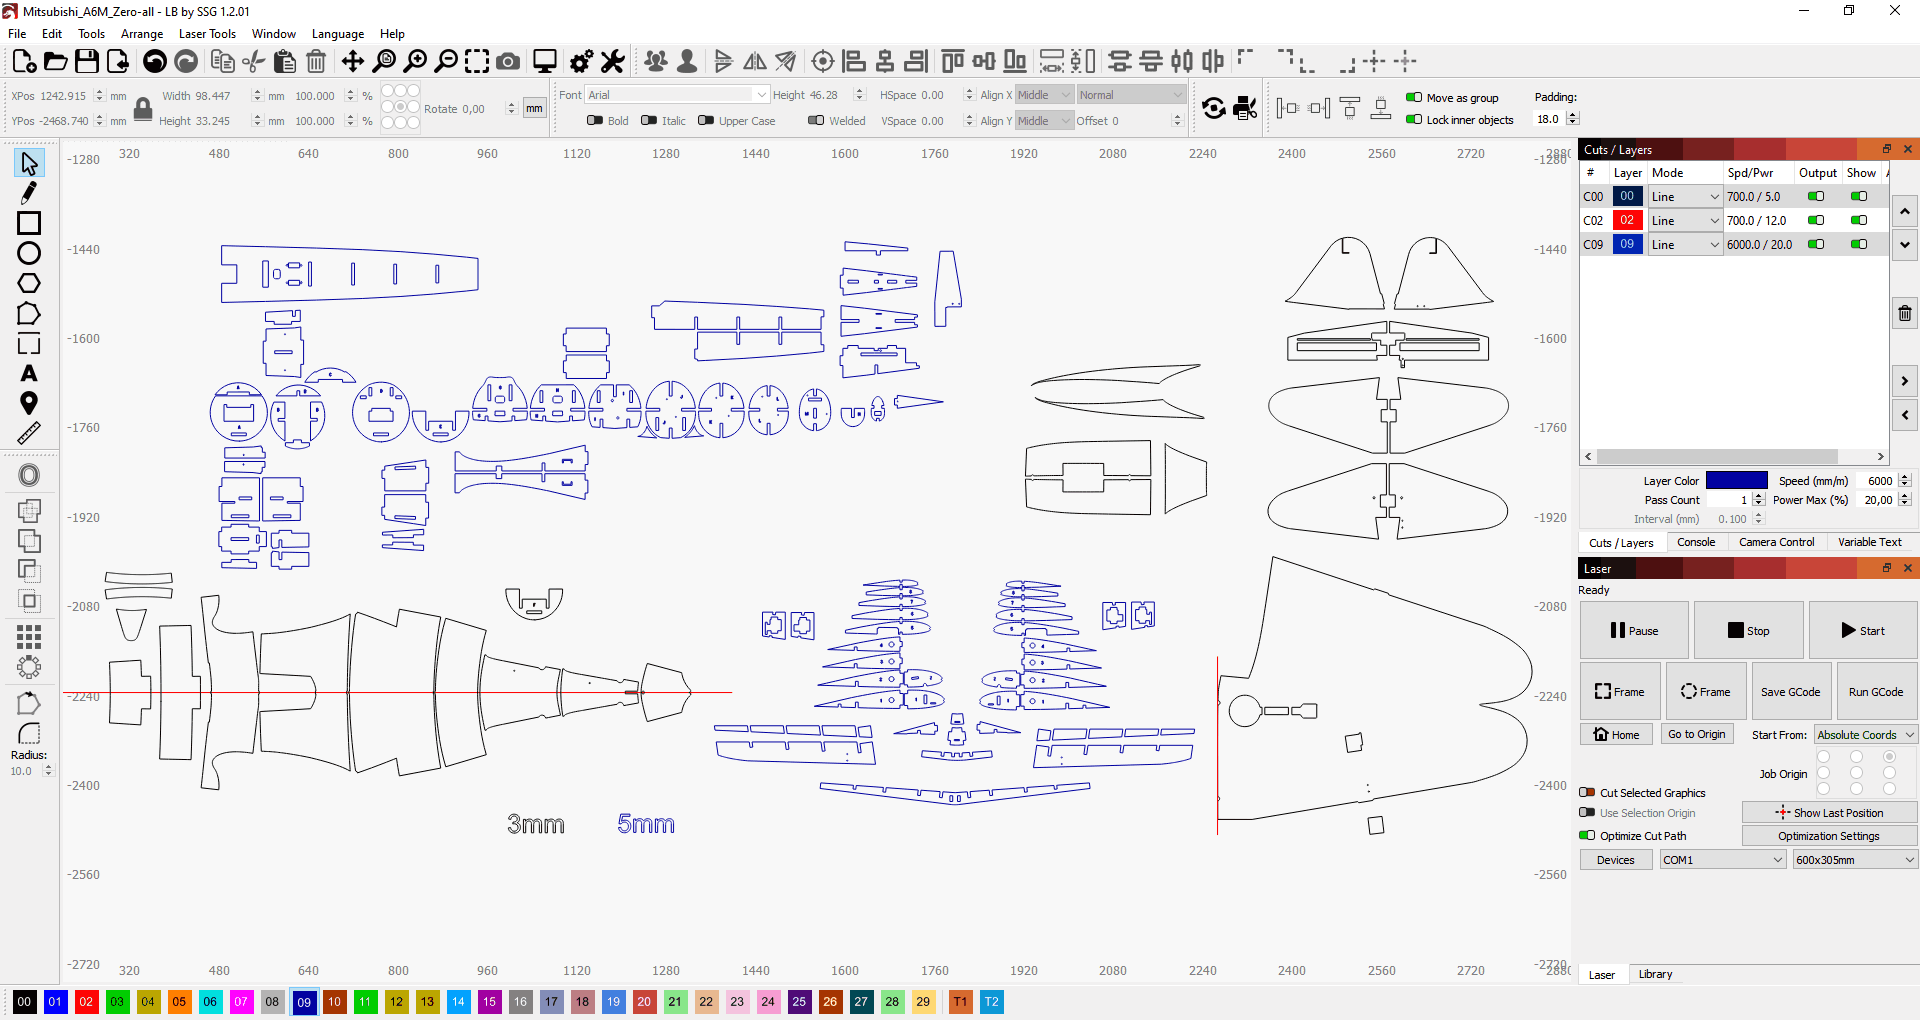Screen dimensions: 1920x1020
Task: Select the Draw Rectangle tool
Action: tap(29, 223)
